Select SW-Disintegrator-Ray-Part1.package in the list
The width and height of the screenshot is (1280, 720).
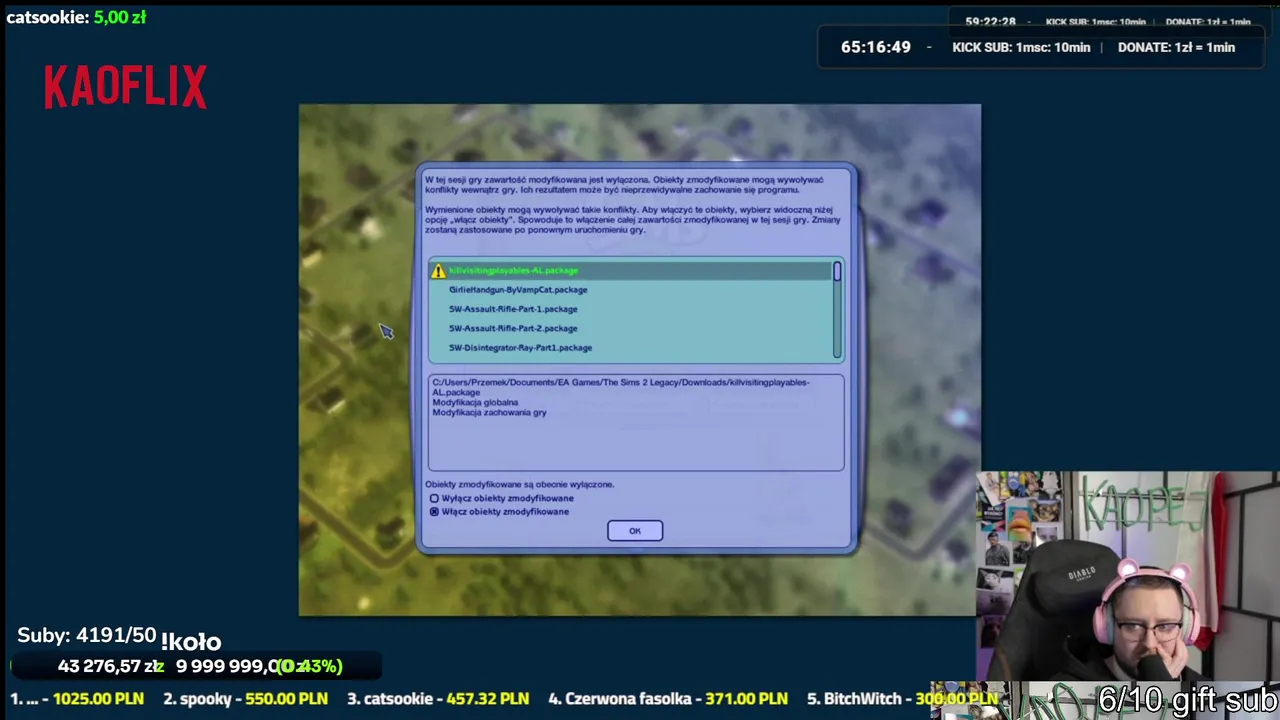click(520, 348)
